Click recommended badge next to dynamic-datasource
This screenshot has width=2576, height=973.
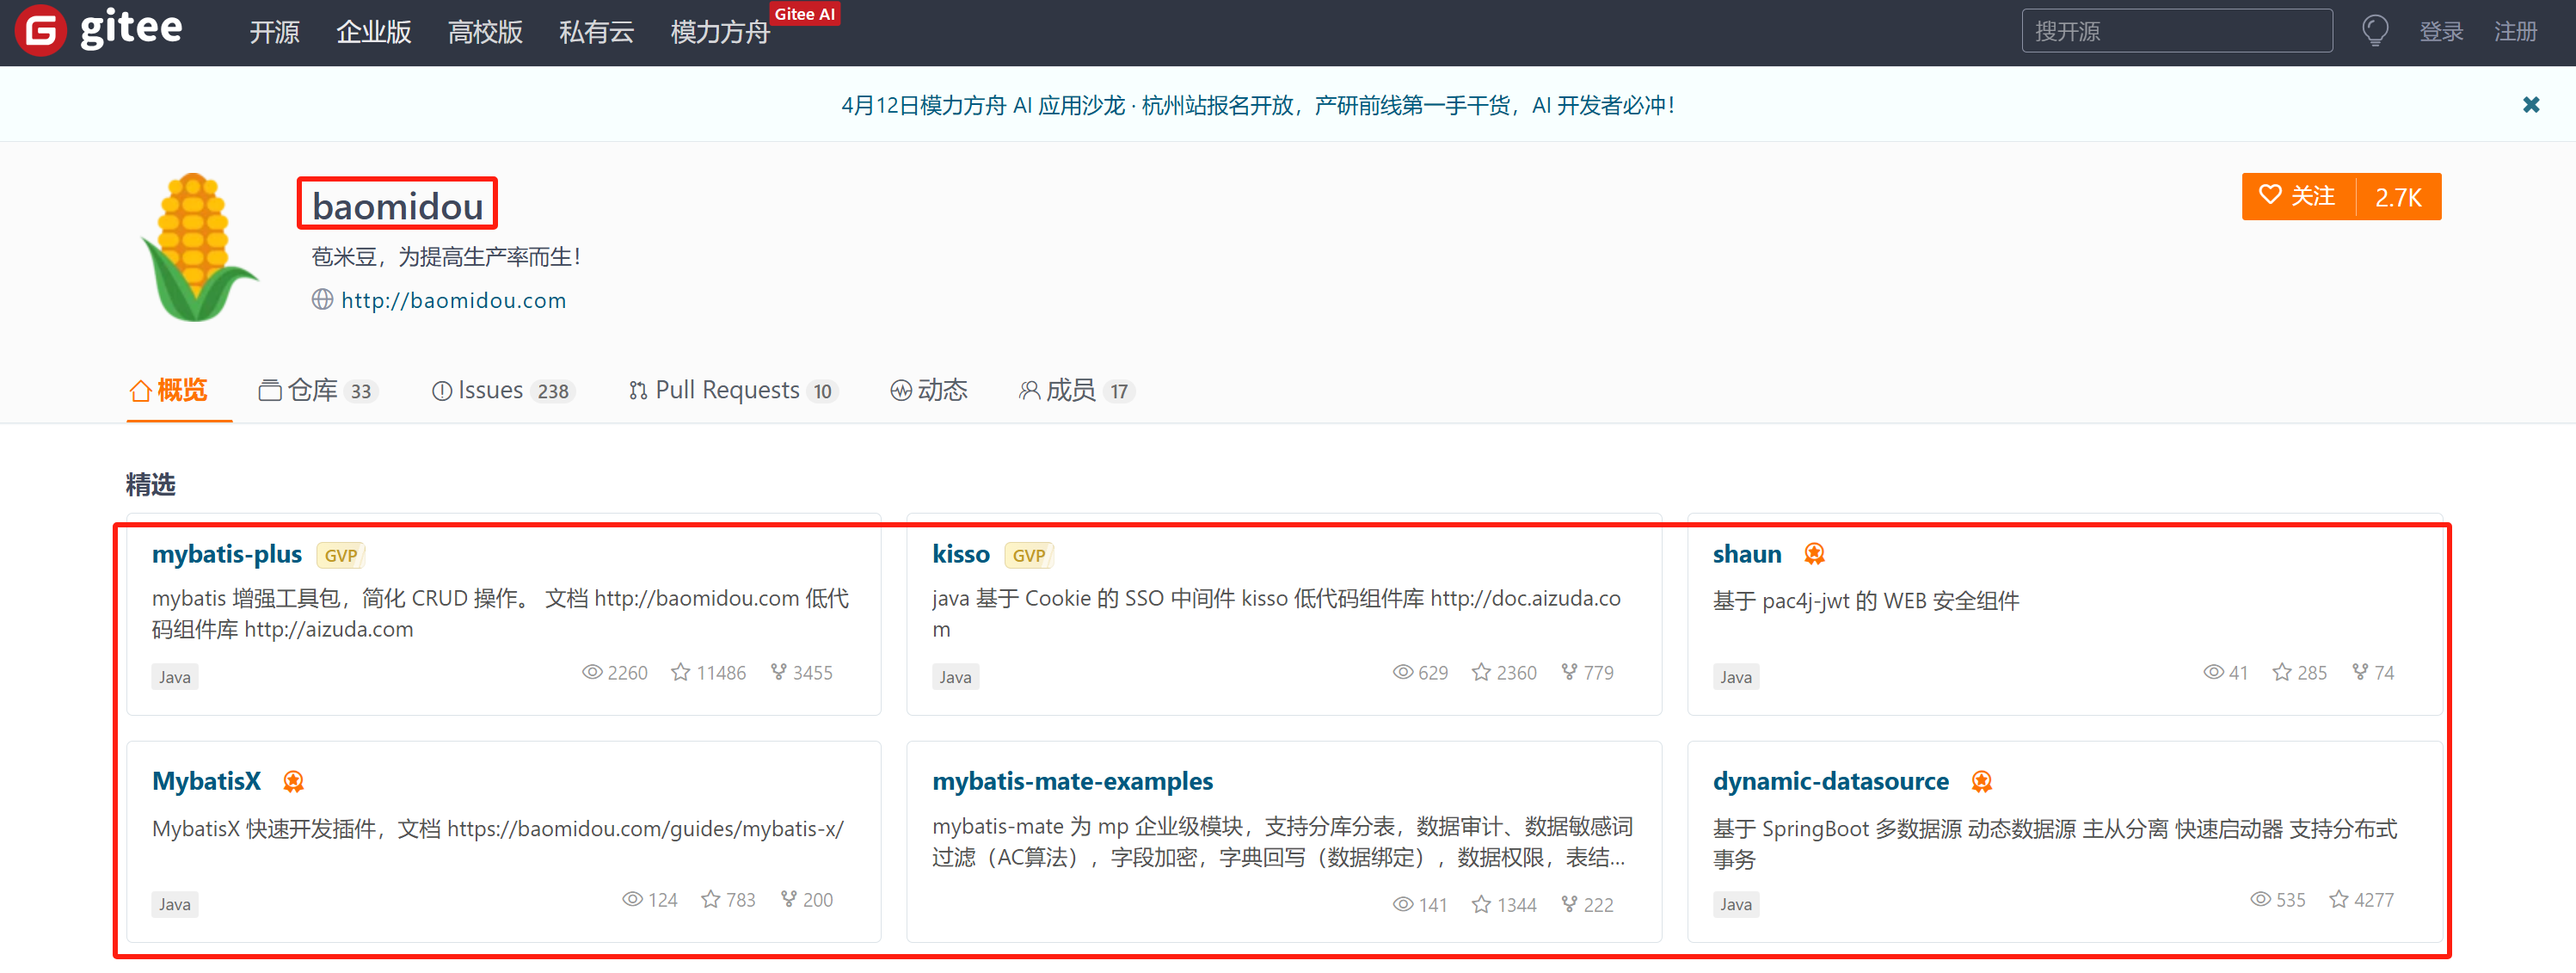pyautogui.click(x=1981, y=781)
